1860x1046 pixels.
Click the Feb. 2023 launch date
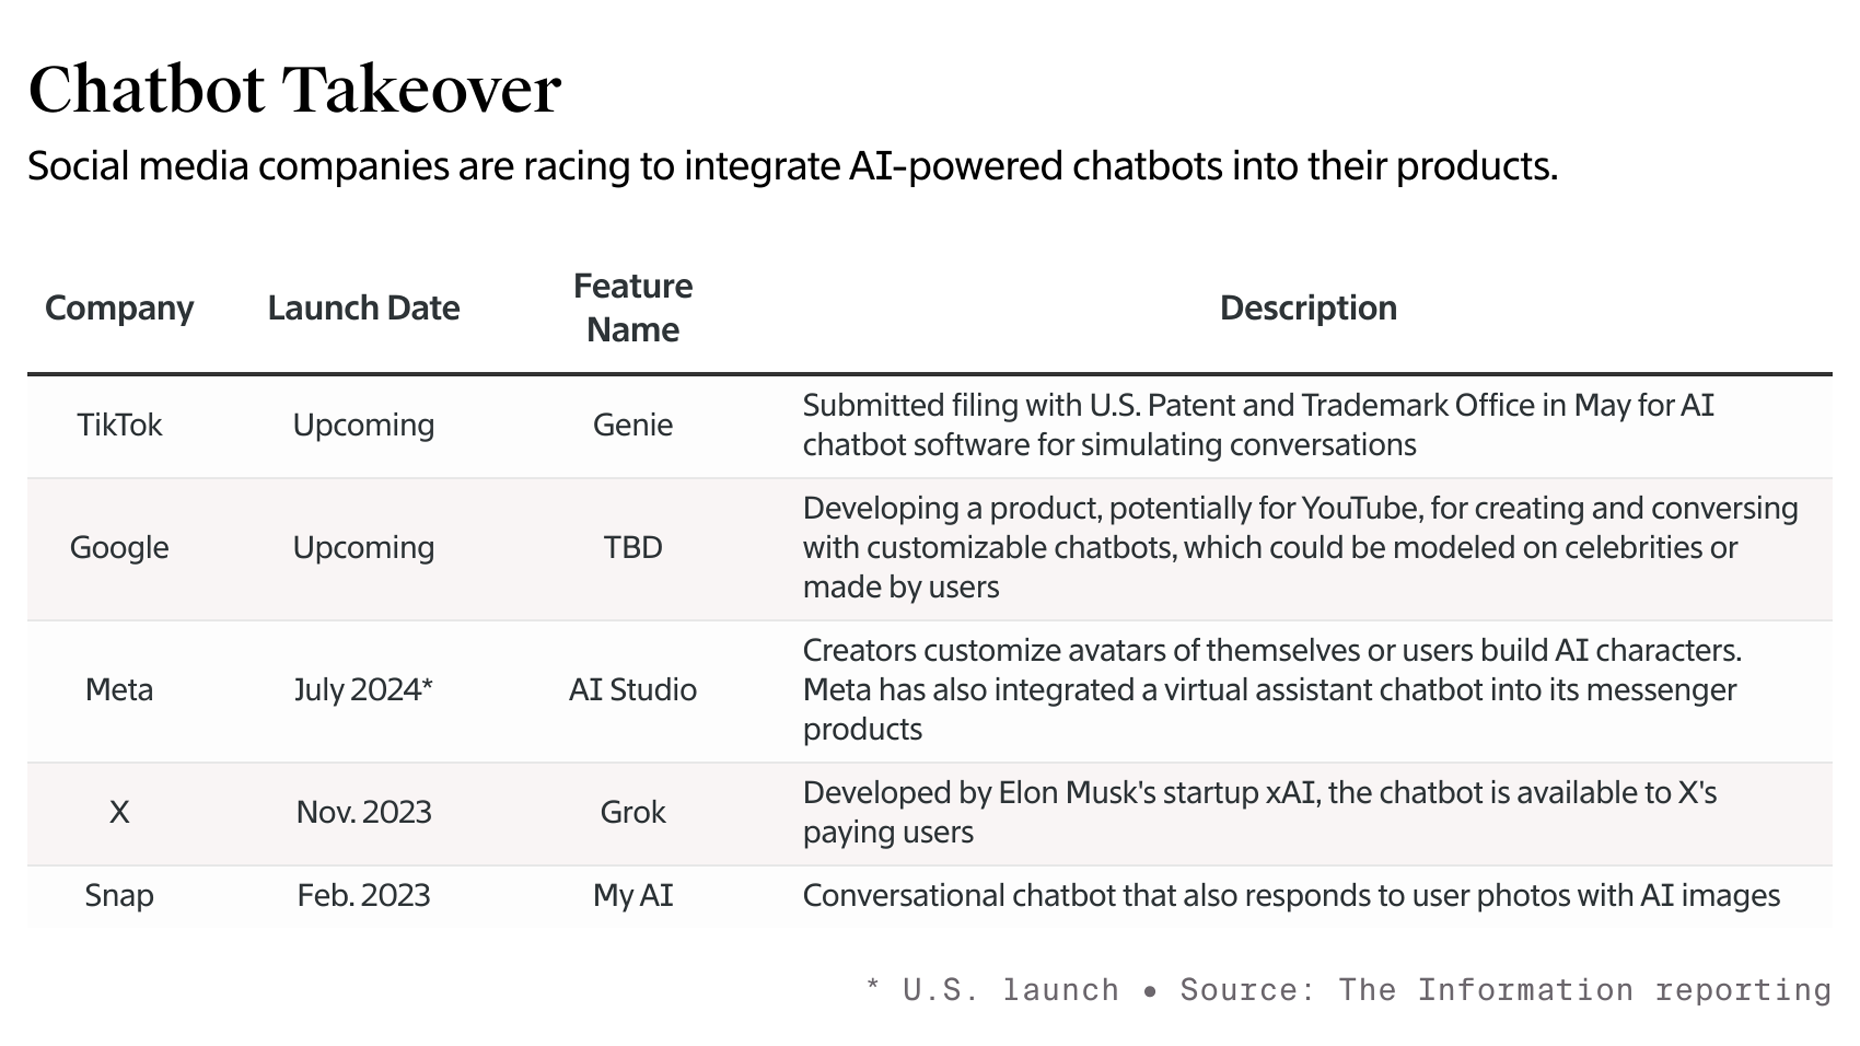pyautogui.click(x=363, y=895)
